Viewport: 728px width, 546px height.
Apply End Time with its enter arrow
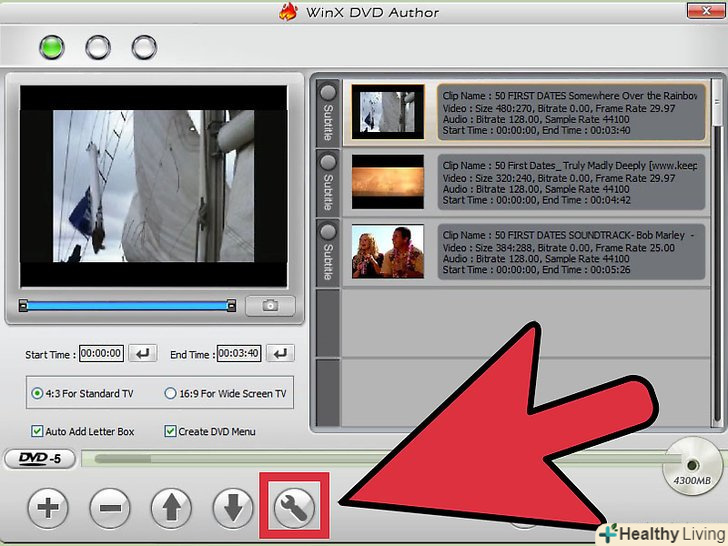[280, 354]
